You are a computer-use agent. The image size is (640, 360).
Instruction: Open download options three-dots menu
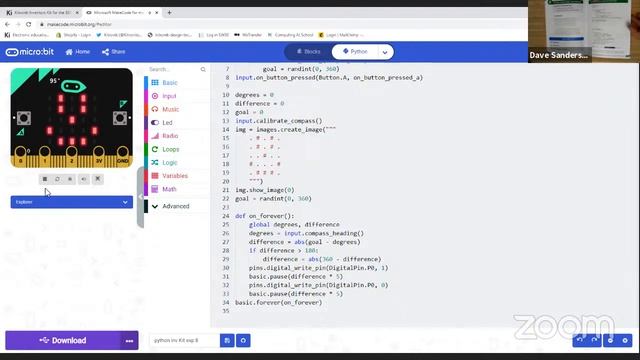[x=129, y=340]
